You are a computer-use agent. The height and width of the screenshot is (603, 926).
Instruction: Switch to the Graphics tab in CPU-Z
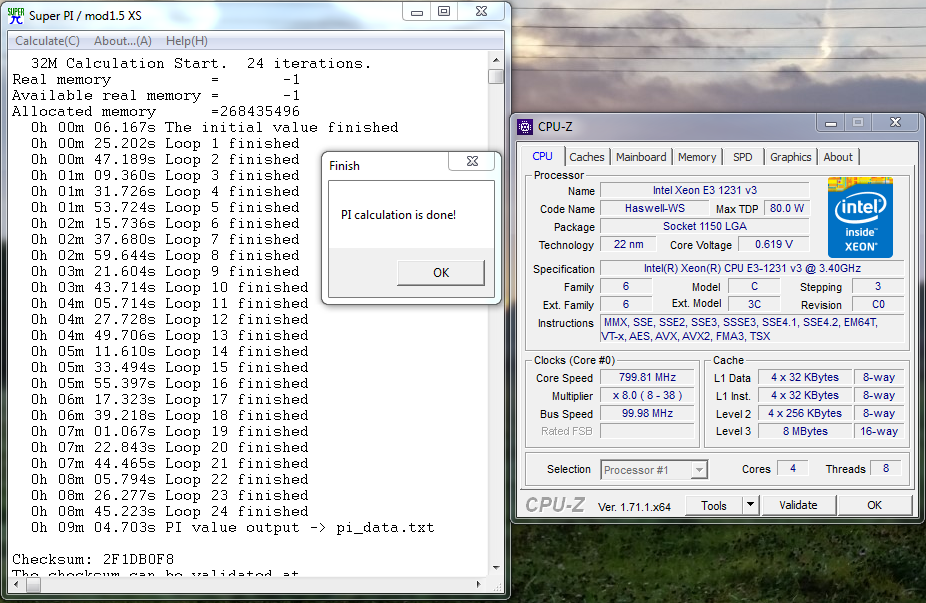pyautogui.click(x=790, y=157)
